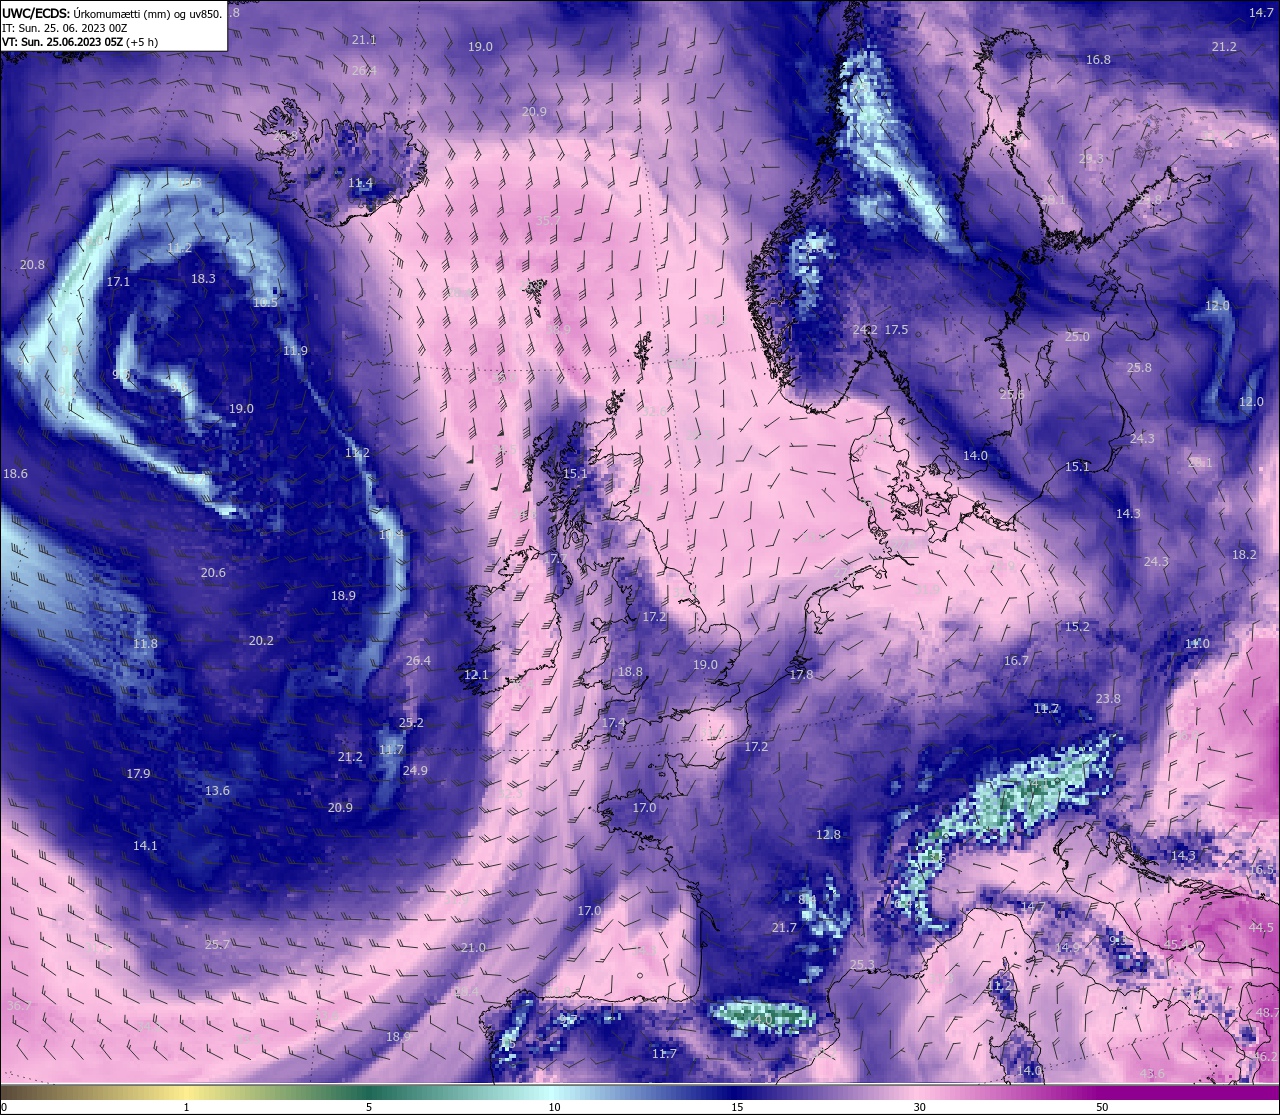This screenshot has height=1115, width=1280.
Task: Click the 23.8 value label
Action: pyautogui.click(x=1108, y=699)
